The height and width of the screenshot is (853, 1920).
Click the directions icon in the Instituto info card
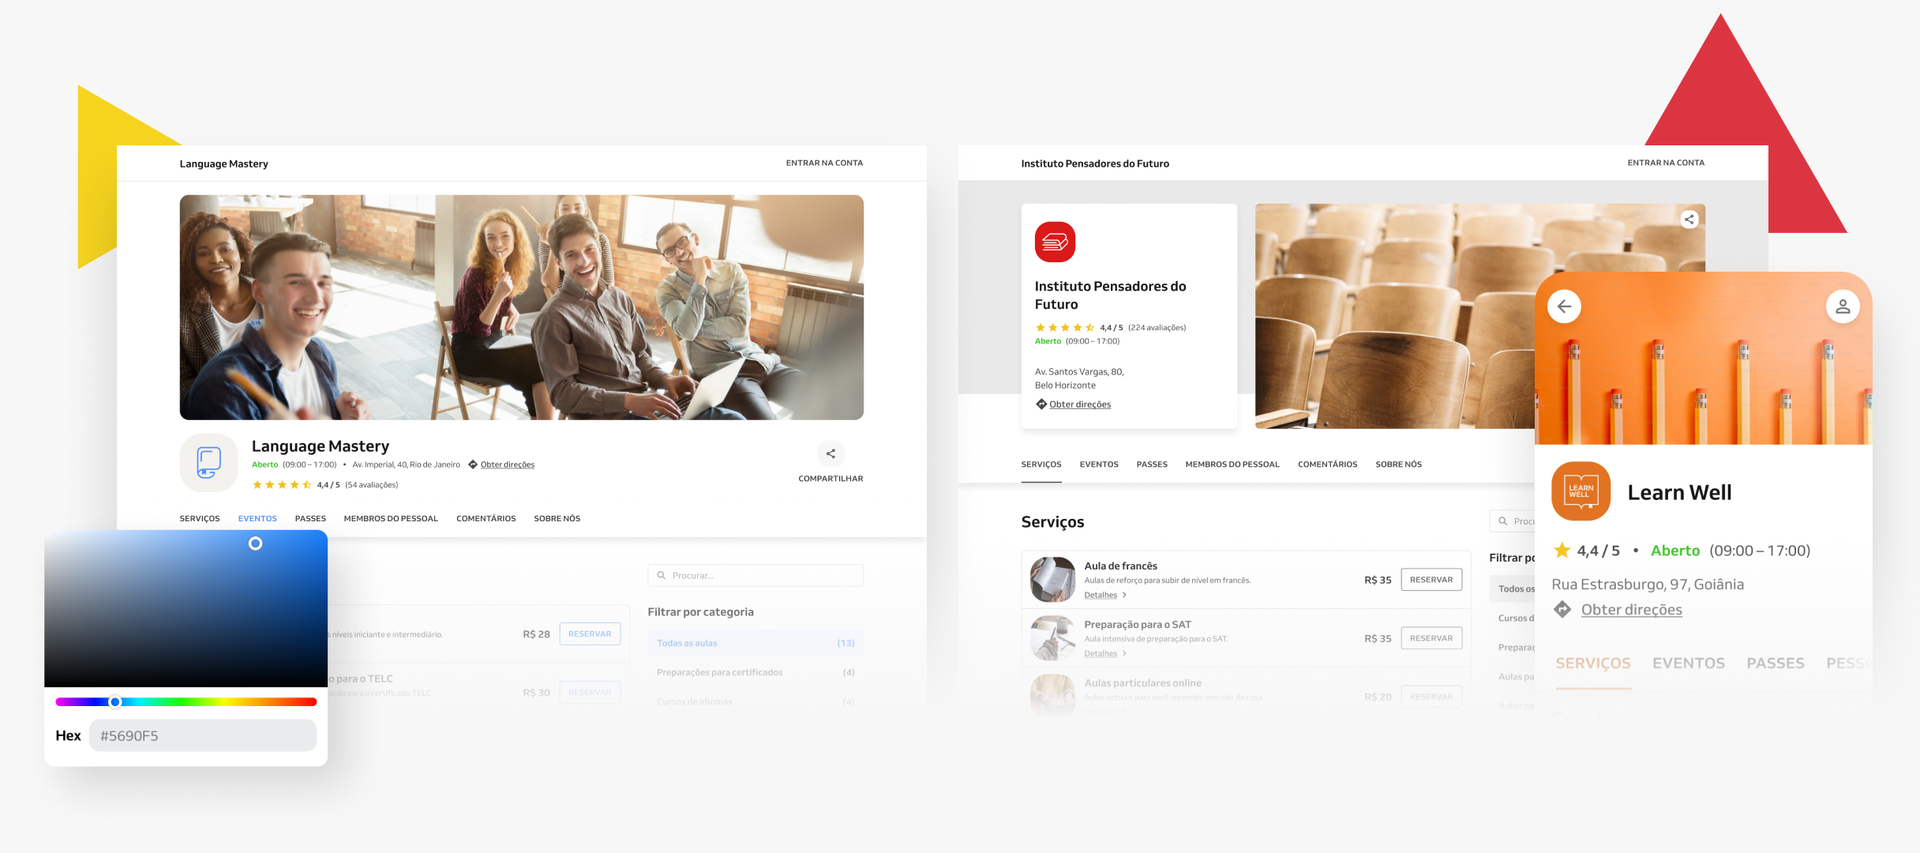point(1041,405)
